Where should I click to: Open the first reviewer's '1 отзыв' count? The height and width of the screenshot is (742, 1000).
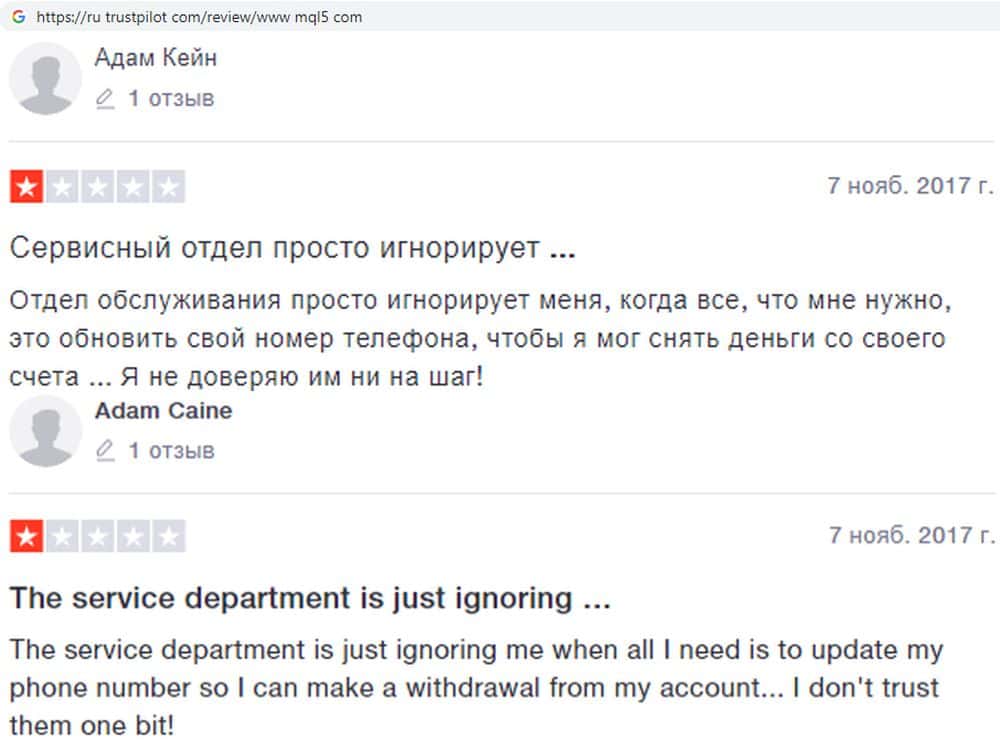[170, 99]
